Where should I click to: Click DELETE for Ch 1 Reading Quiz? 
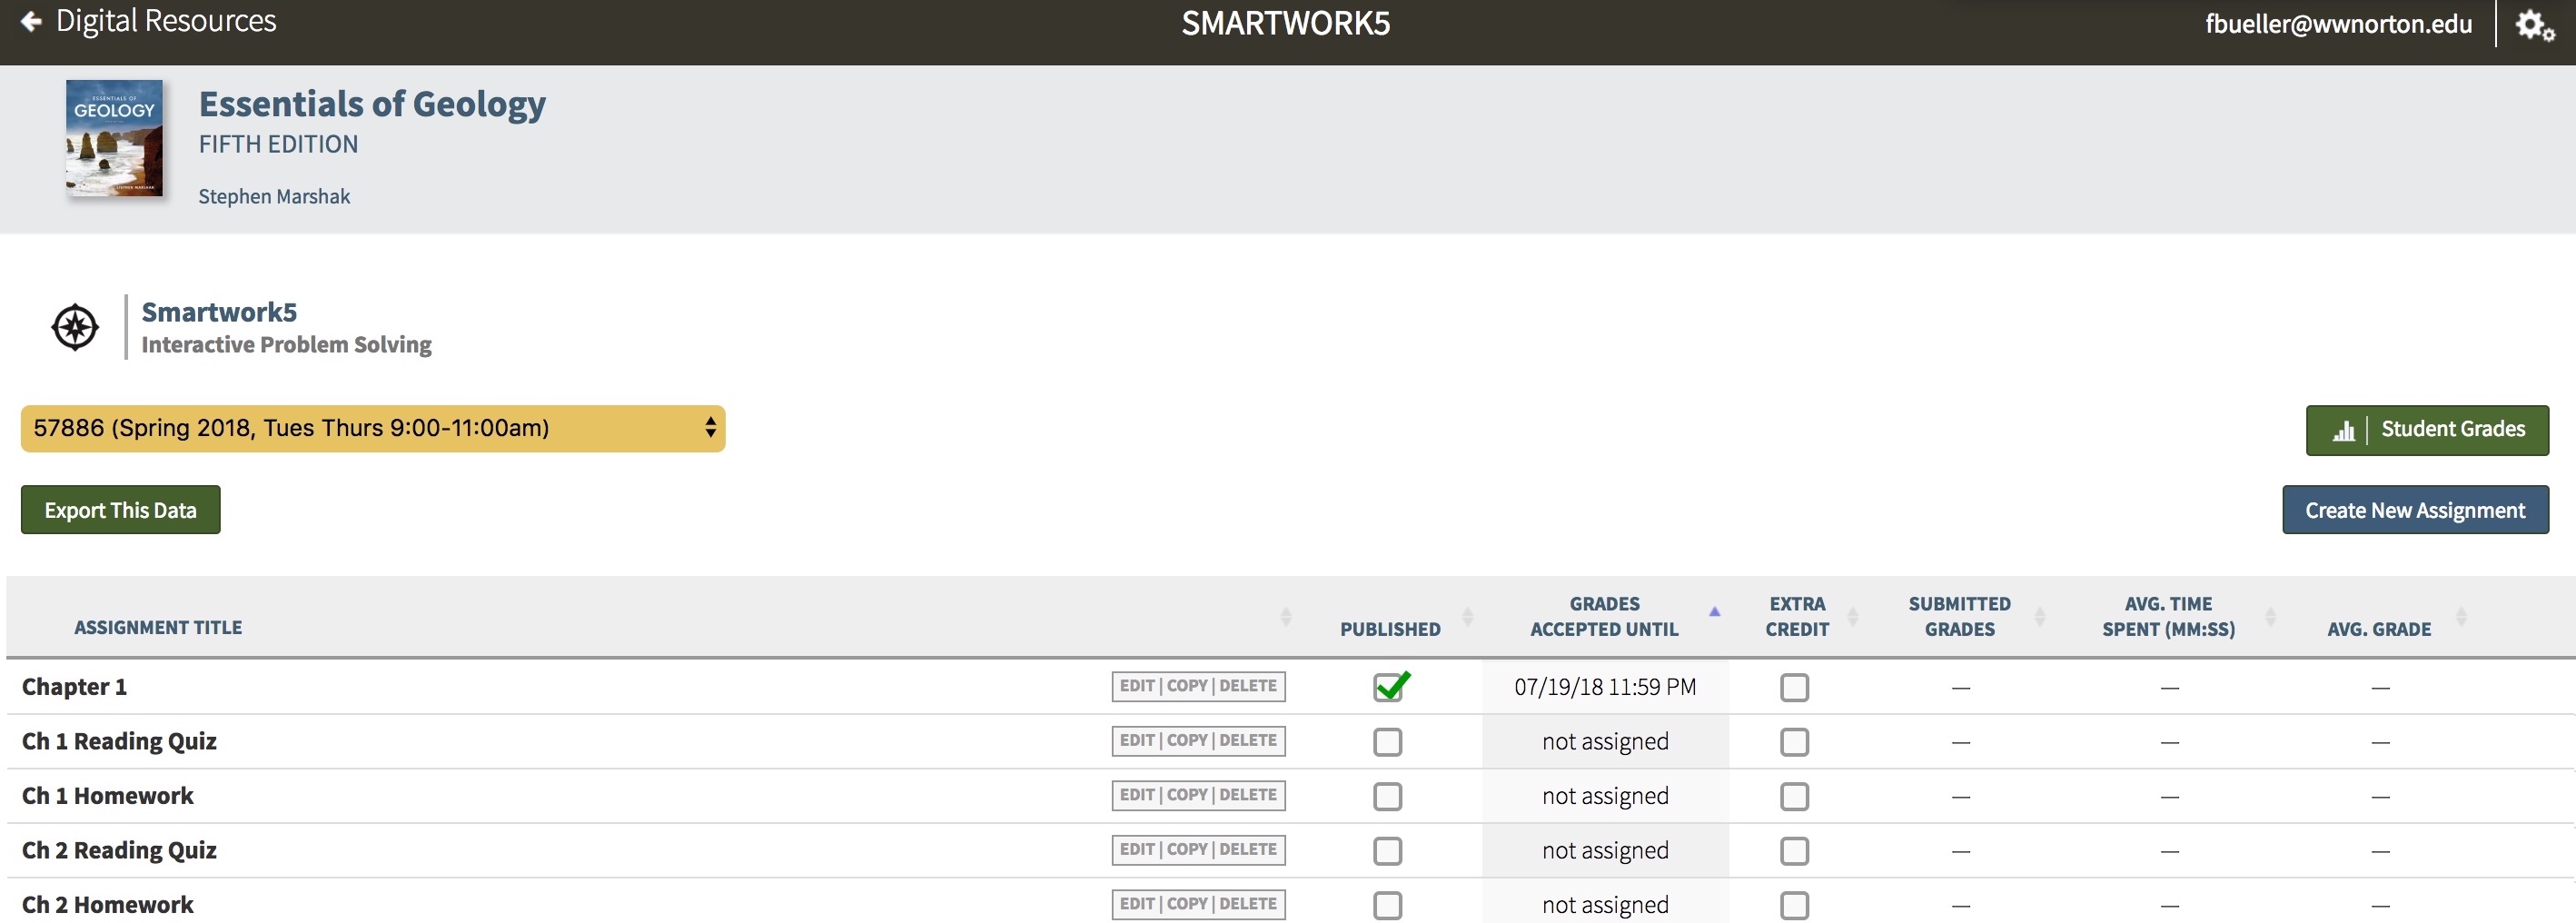click(1248, 741)
